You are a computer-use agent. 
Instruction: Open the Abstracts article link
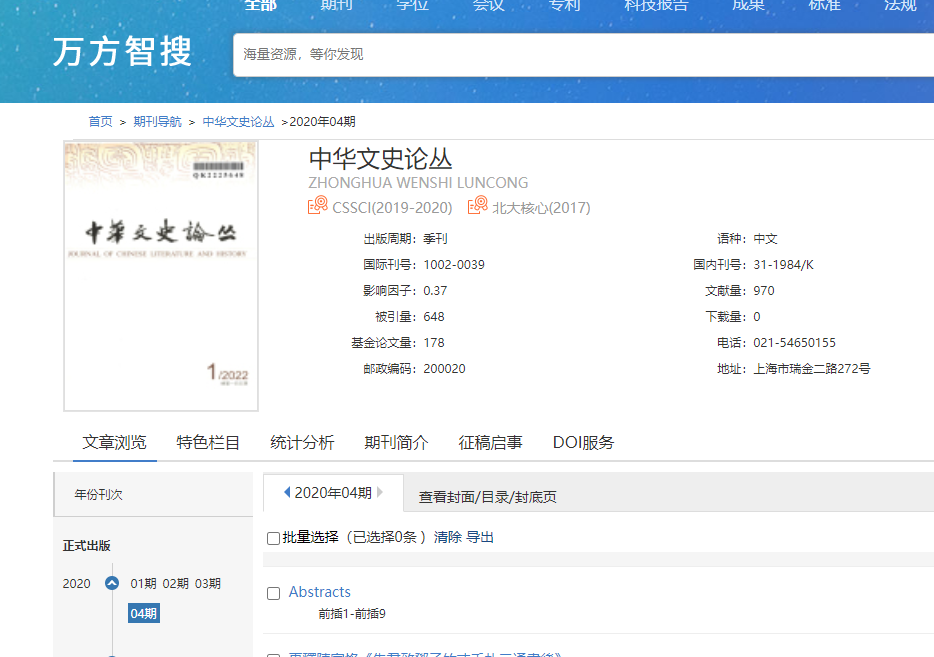point(320,592)
